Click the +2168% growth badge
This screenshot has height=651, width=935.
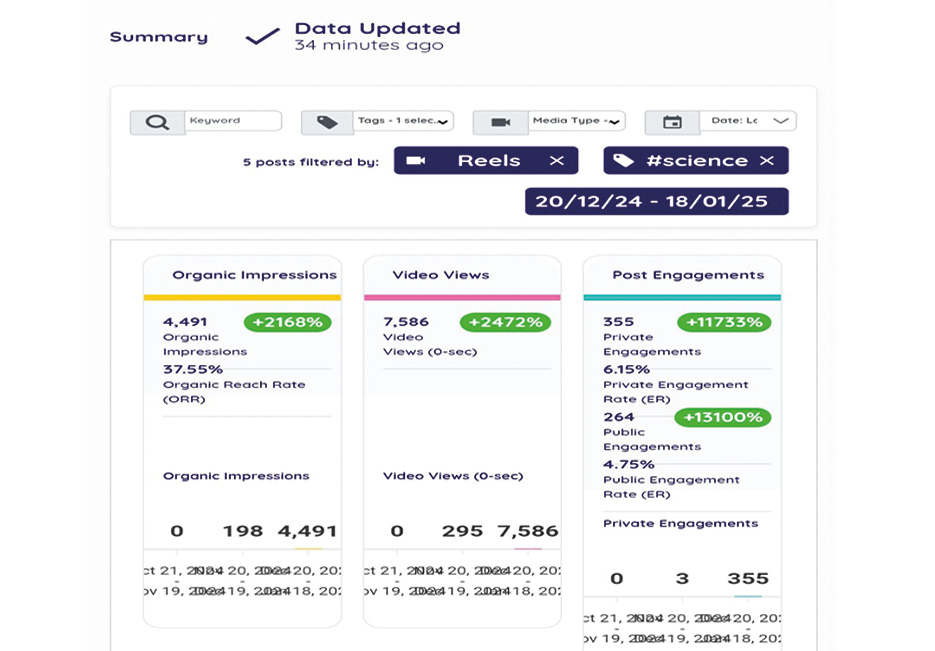click(x=287, y=322)
